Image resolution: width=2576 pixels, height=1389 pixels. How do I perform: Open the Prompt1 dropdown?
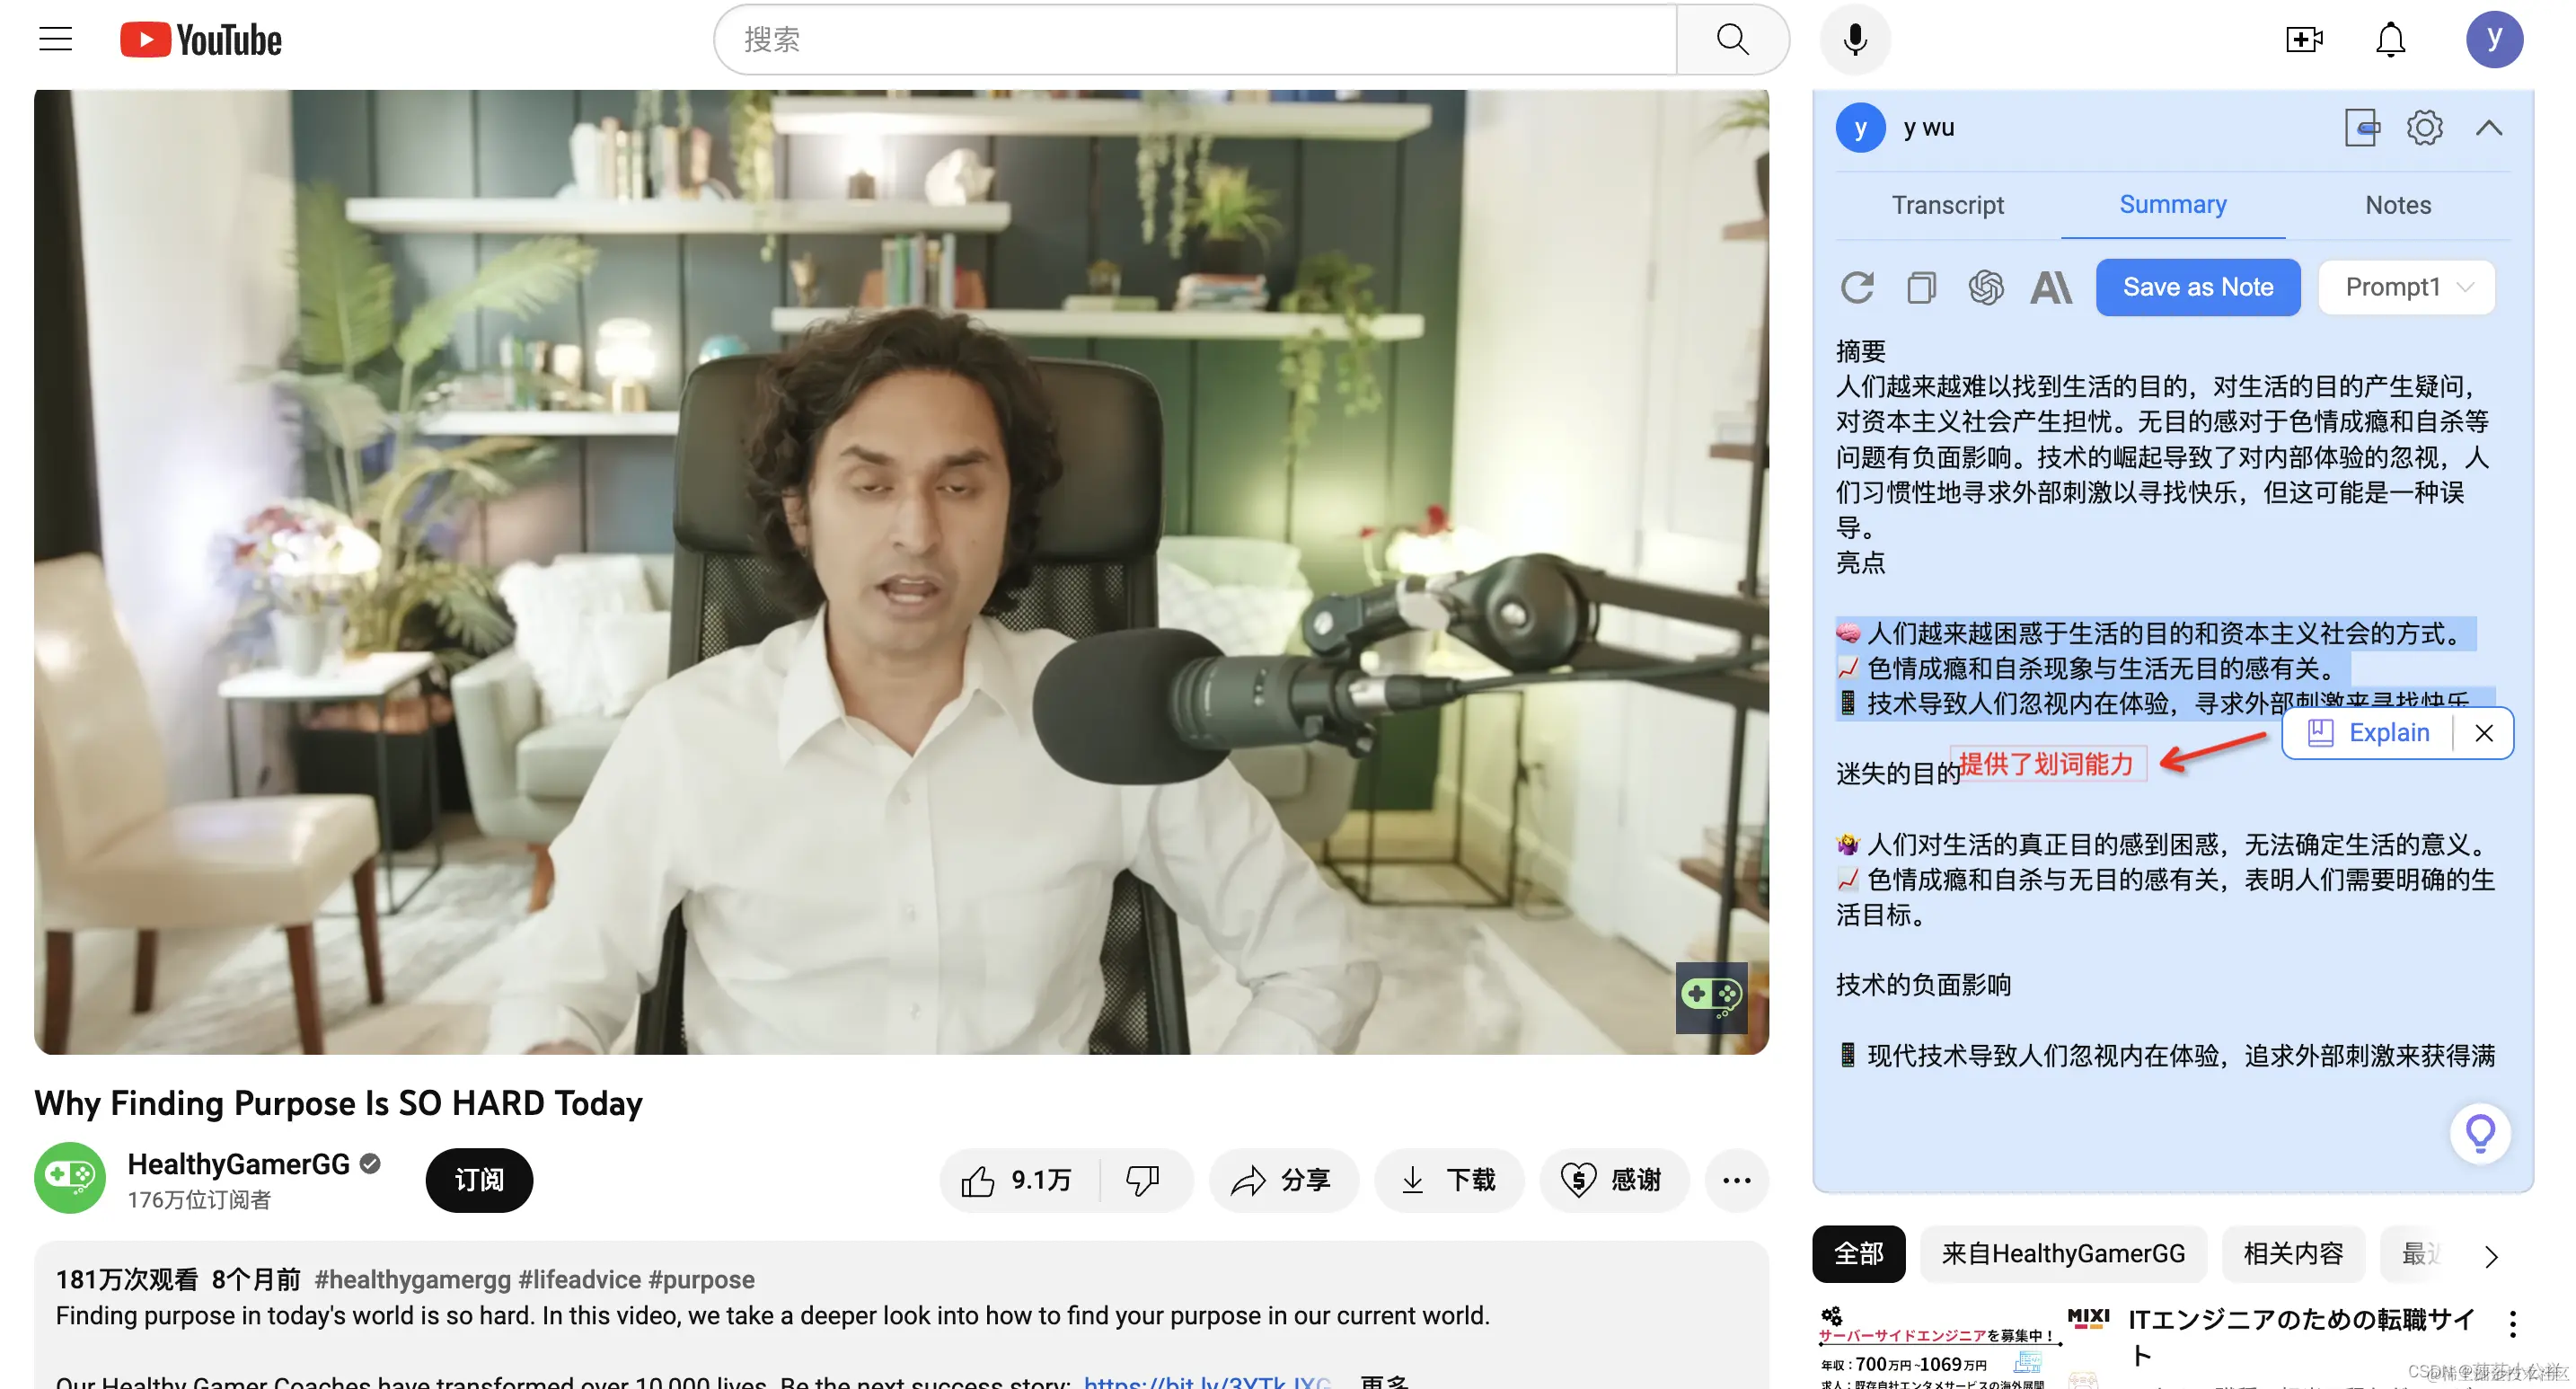click(2406, 288)
